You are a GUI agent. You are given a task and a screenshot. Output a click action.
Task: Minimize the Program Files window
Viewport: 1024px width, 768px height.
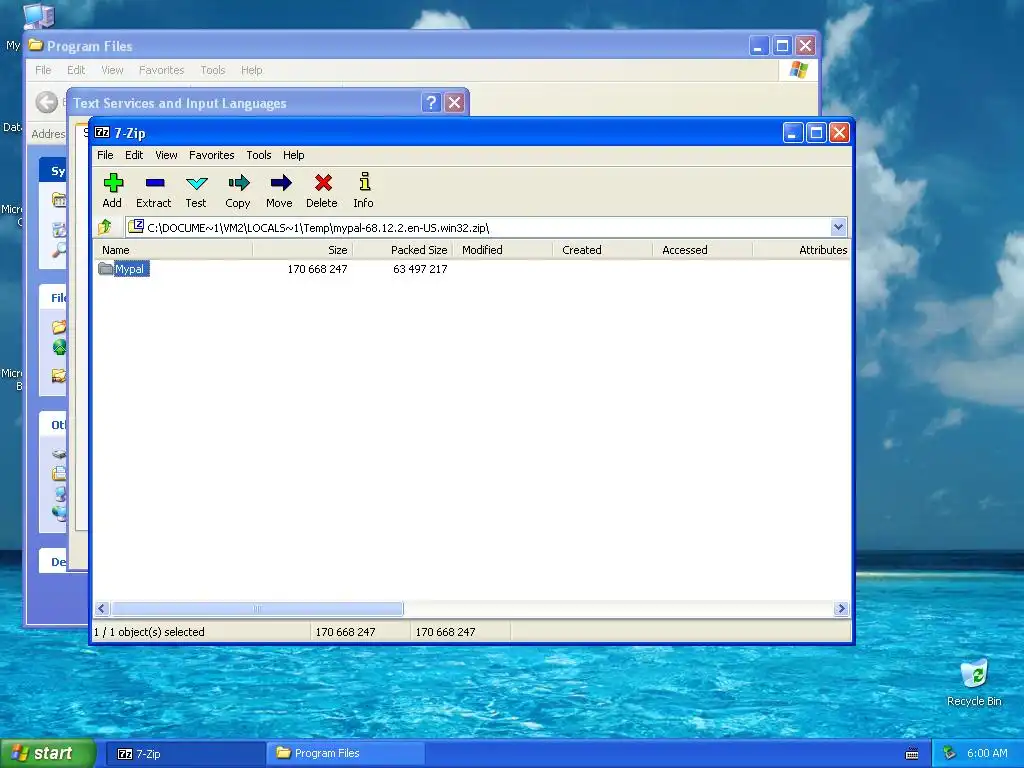759,46
